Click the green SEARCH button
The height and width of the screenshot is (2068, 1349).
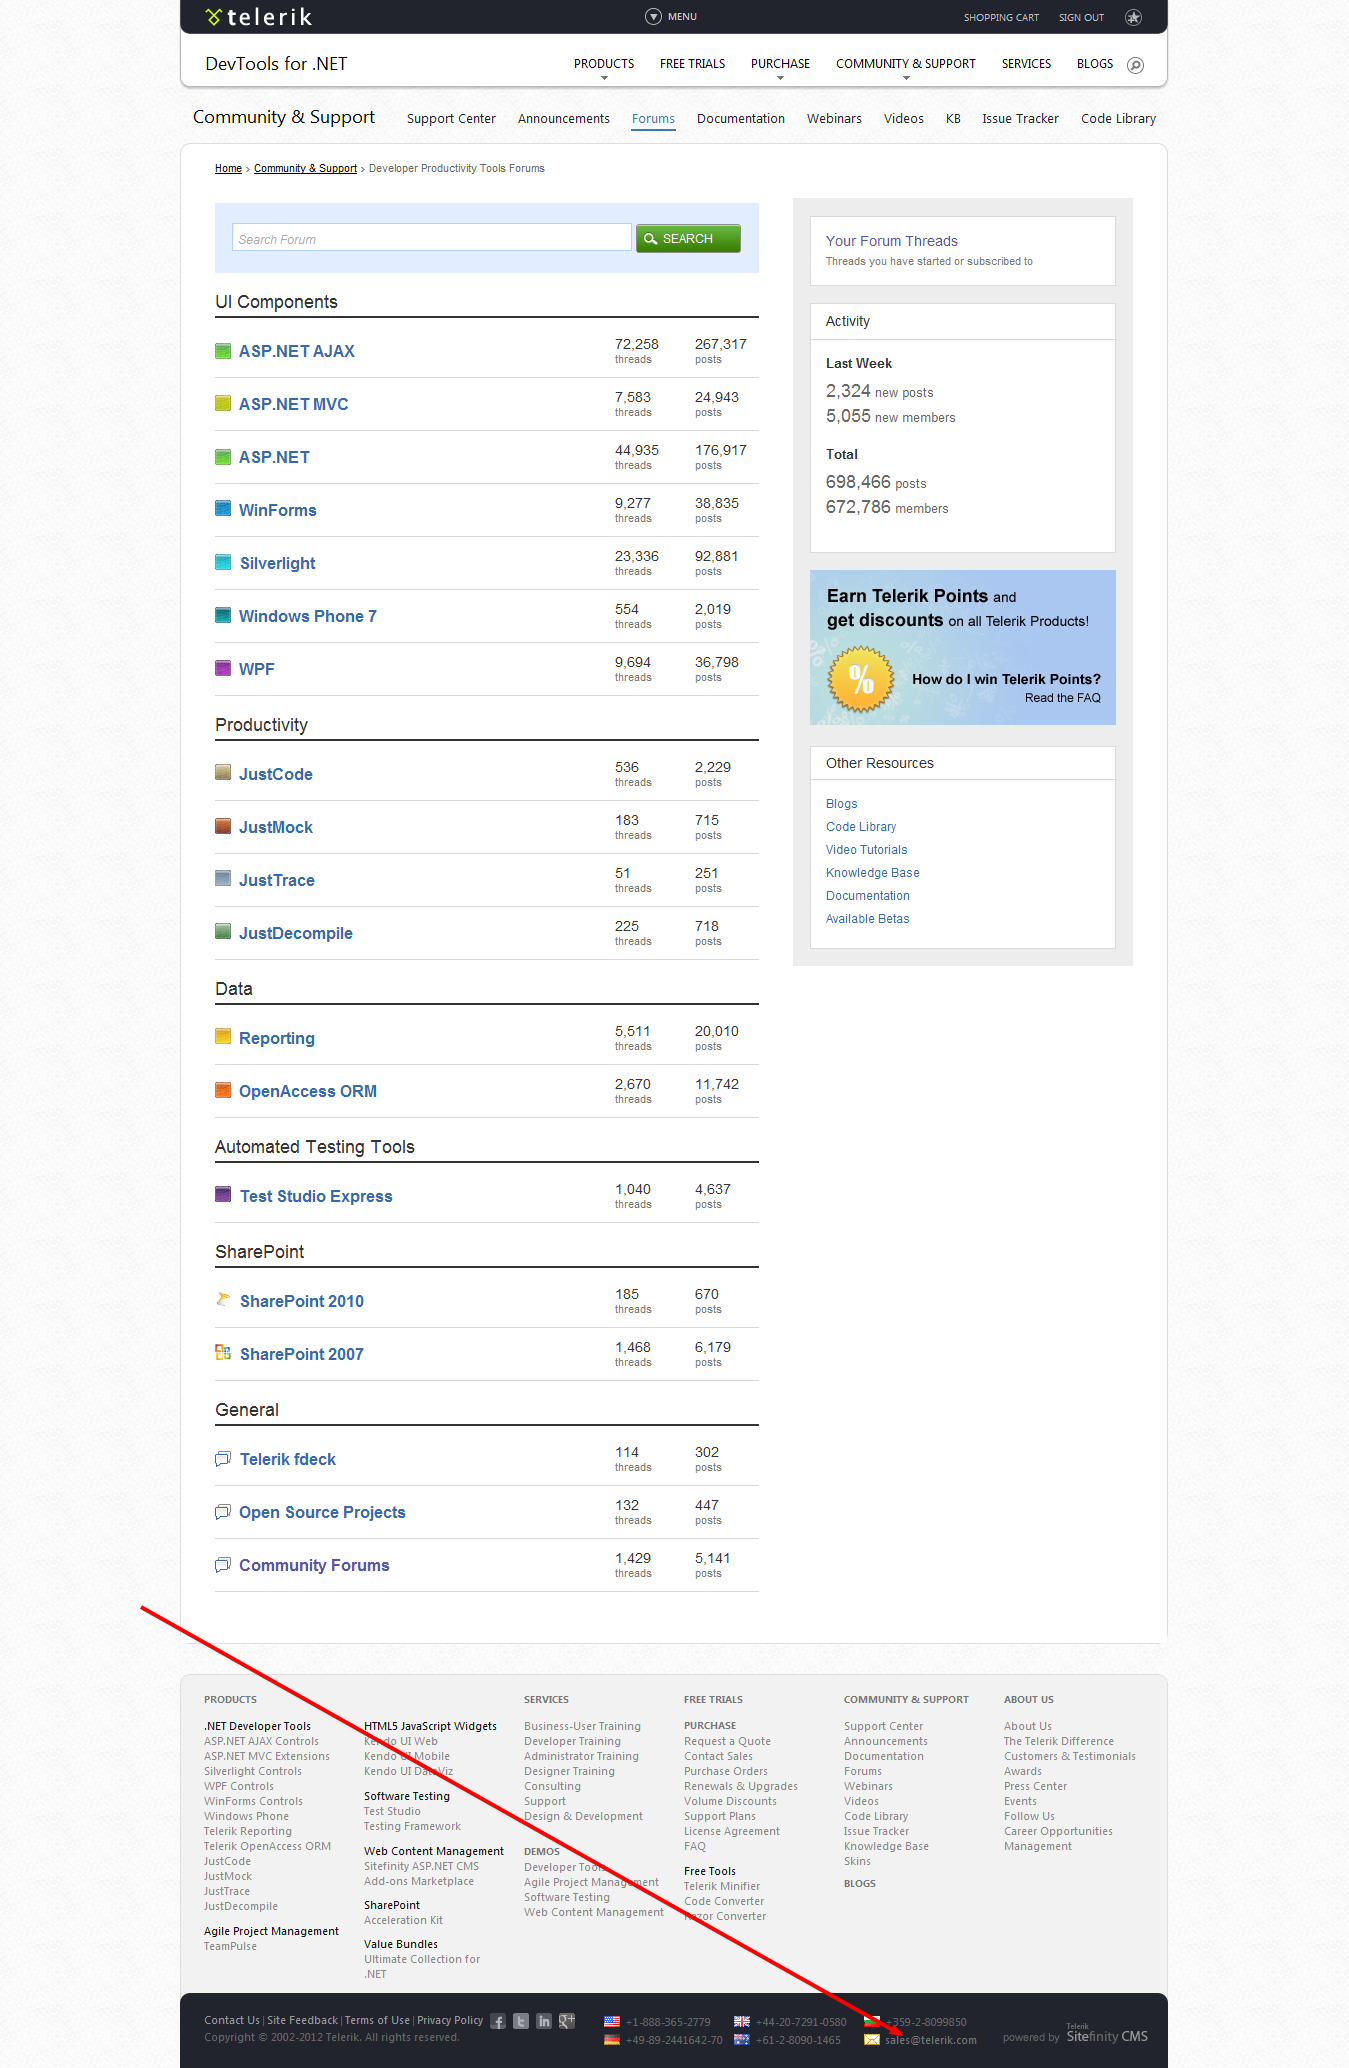click(688, 238)
